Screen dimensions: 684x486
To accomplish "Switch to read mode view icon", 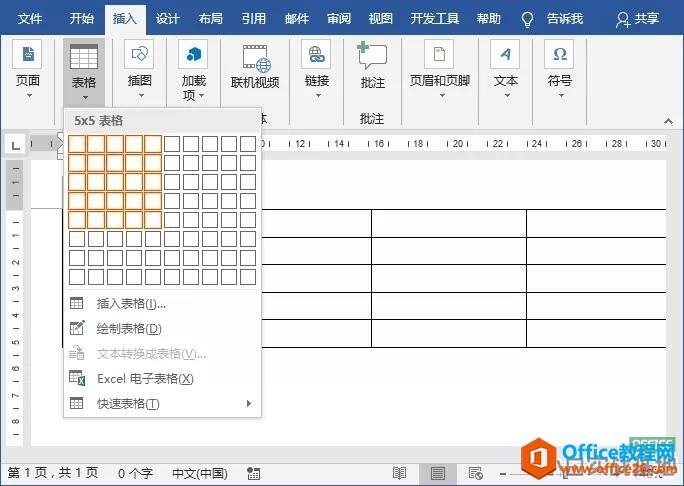I will [x=399, y=473].
